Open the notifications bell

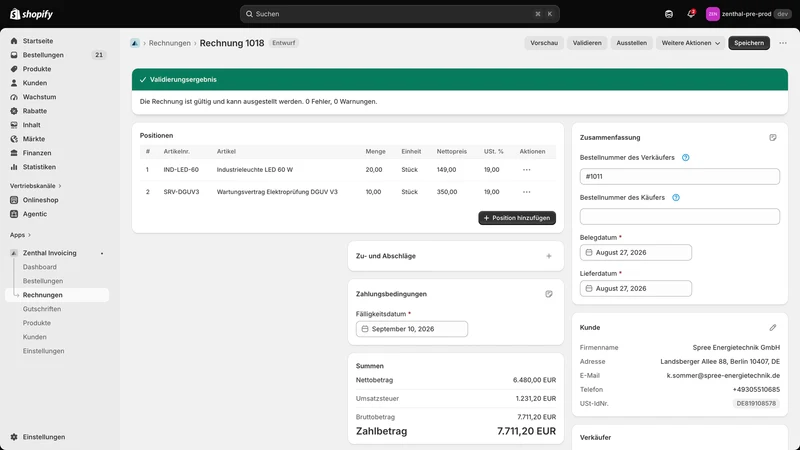click(691, 14)
